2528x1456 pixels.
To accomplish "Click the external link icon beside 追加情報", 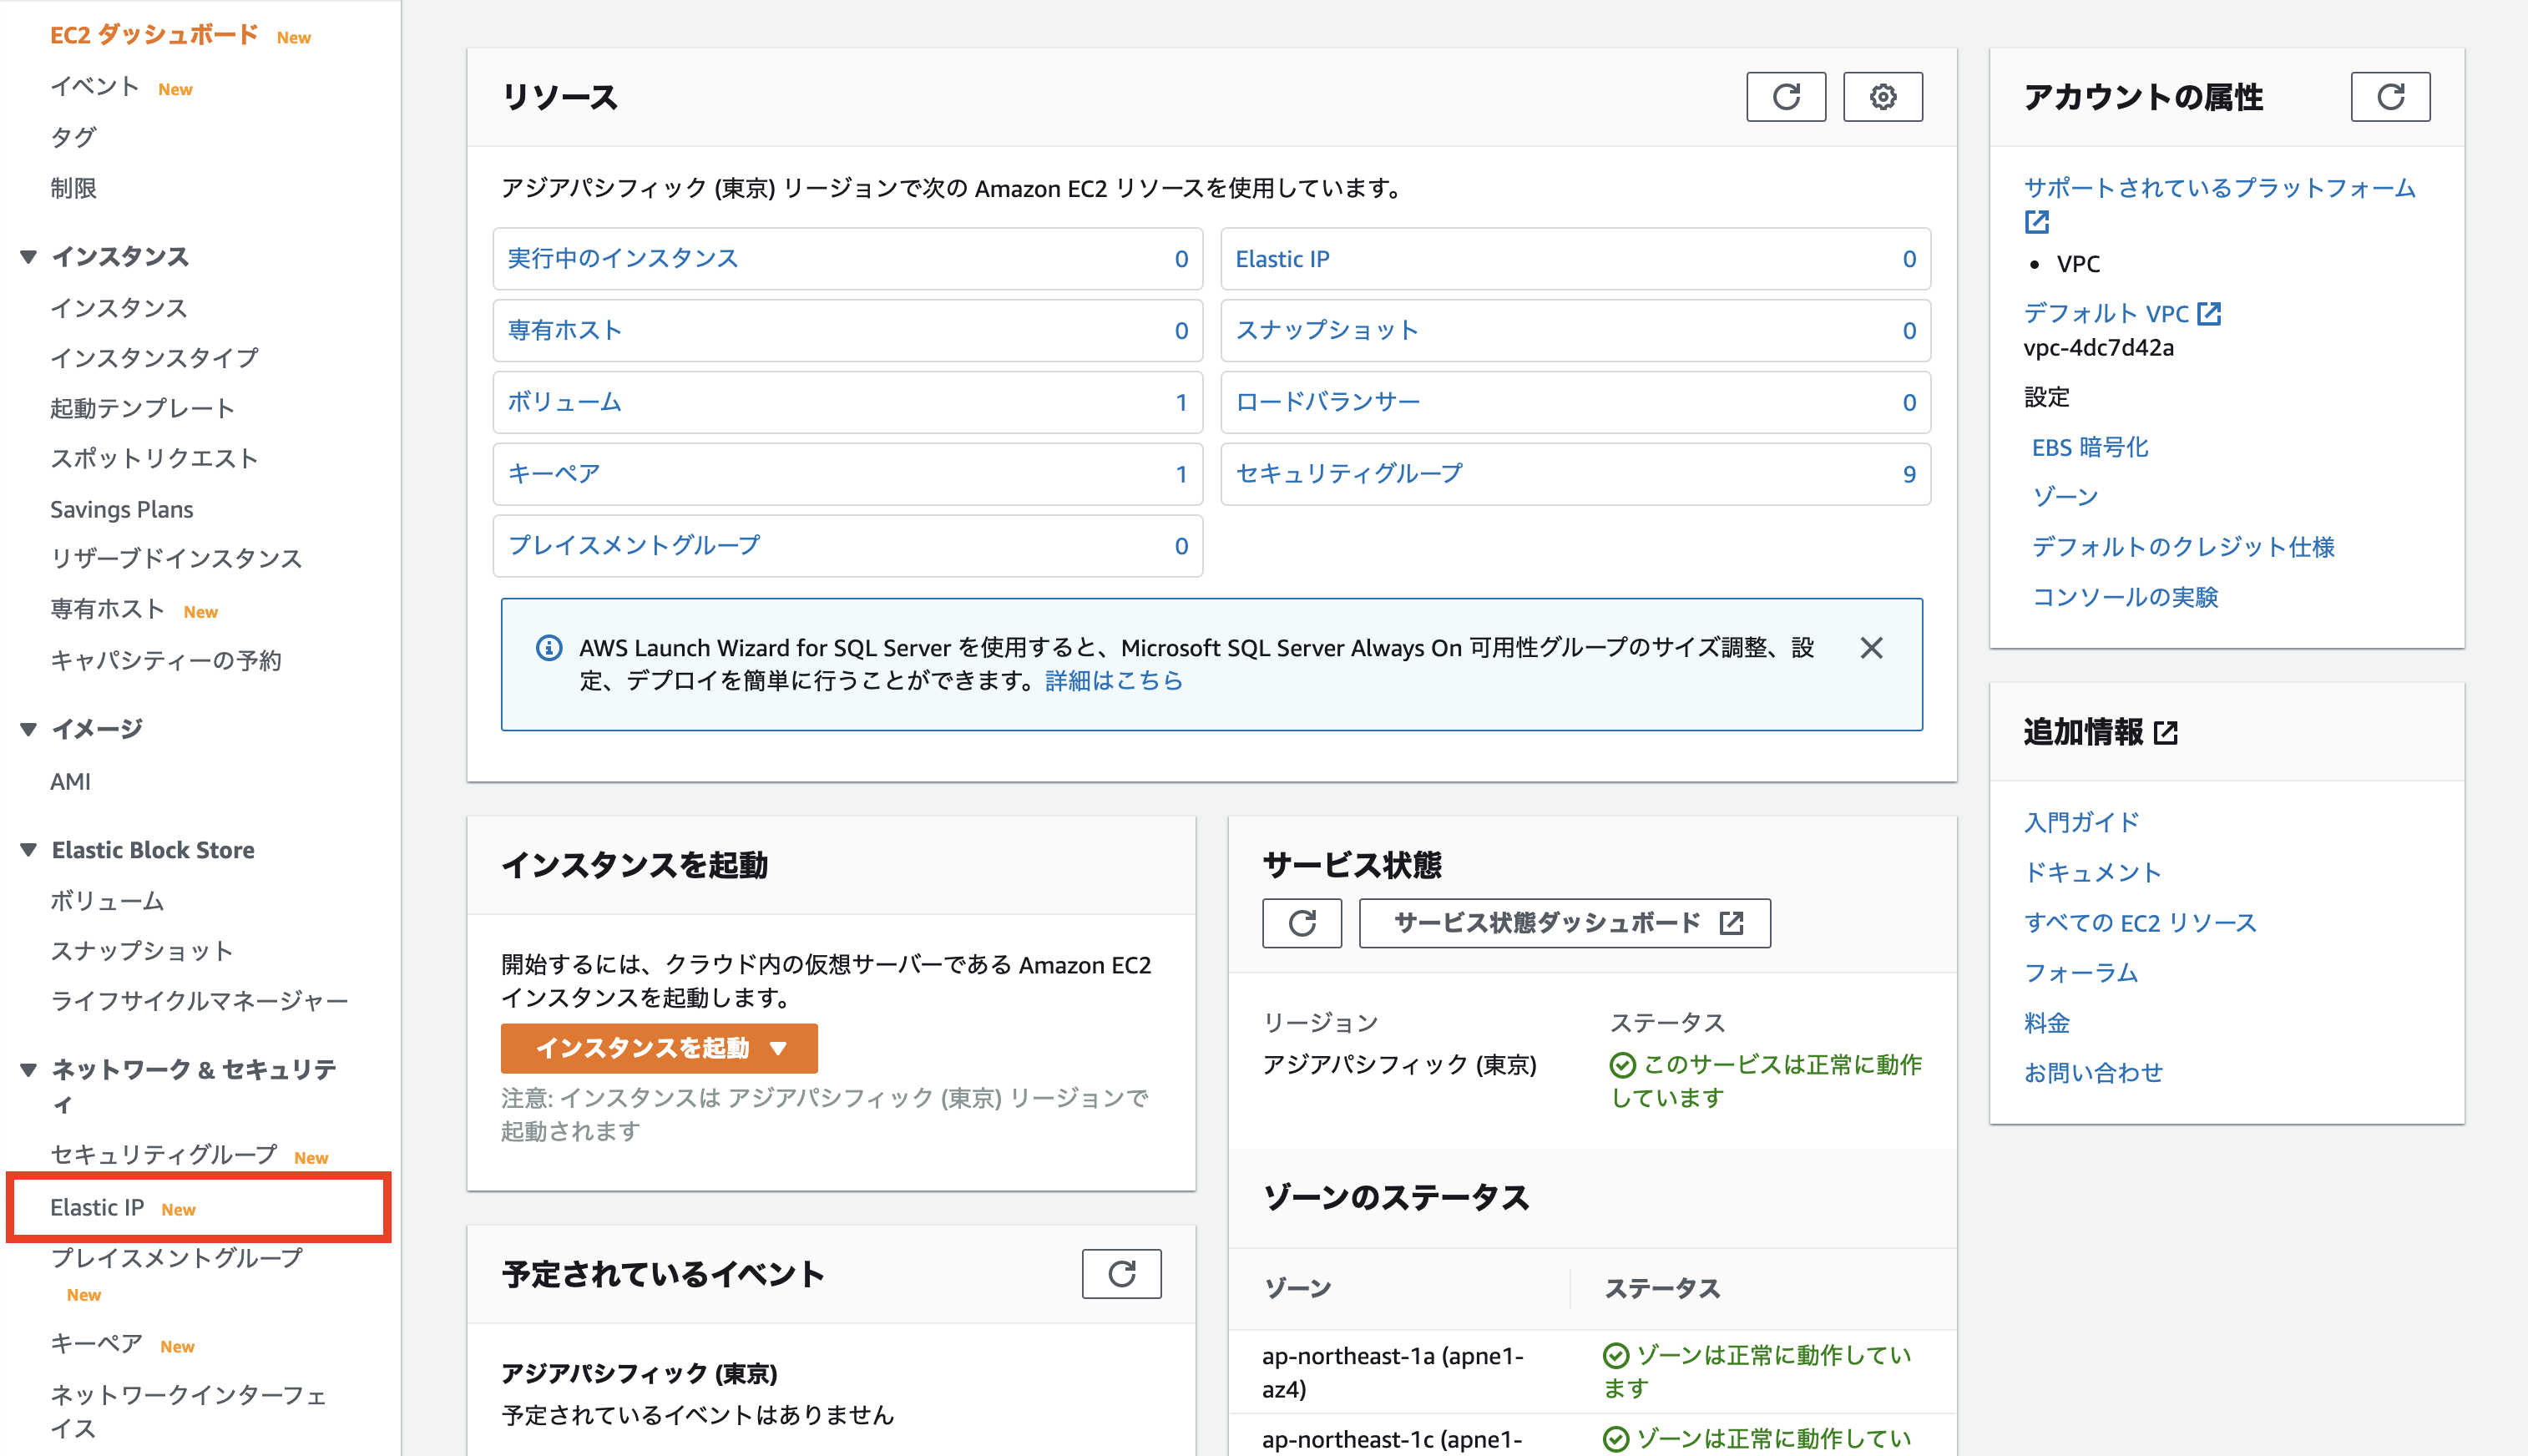I will (x=2166, y=733).
